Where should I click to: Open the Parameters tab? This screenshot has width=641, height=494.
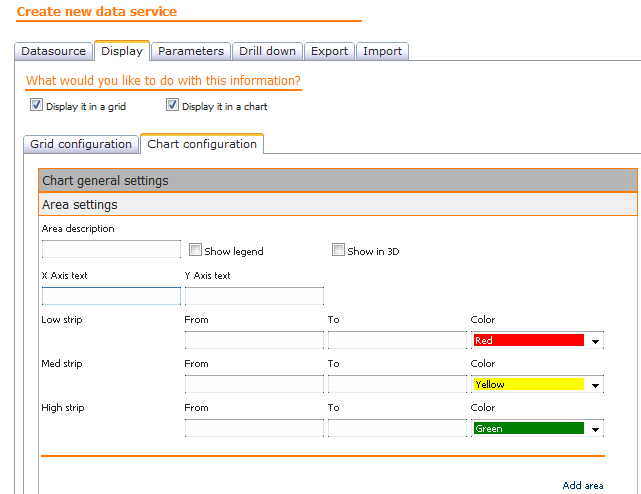click(191, 51)
